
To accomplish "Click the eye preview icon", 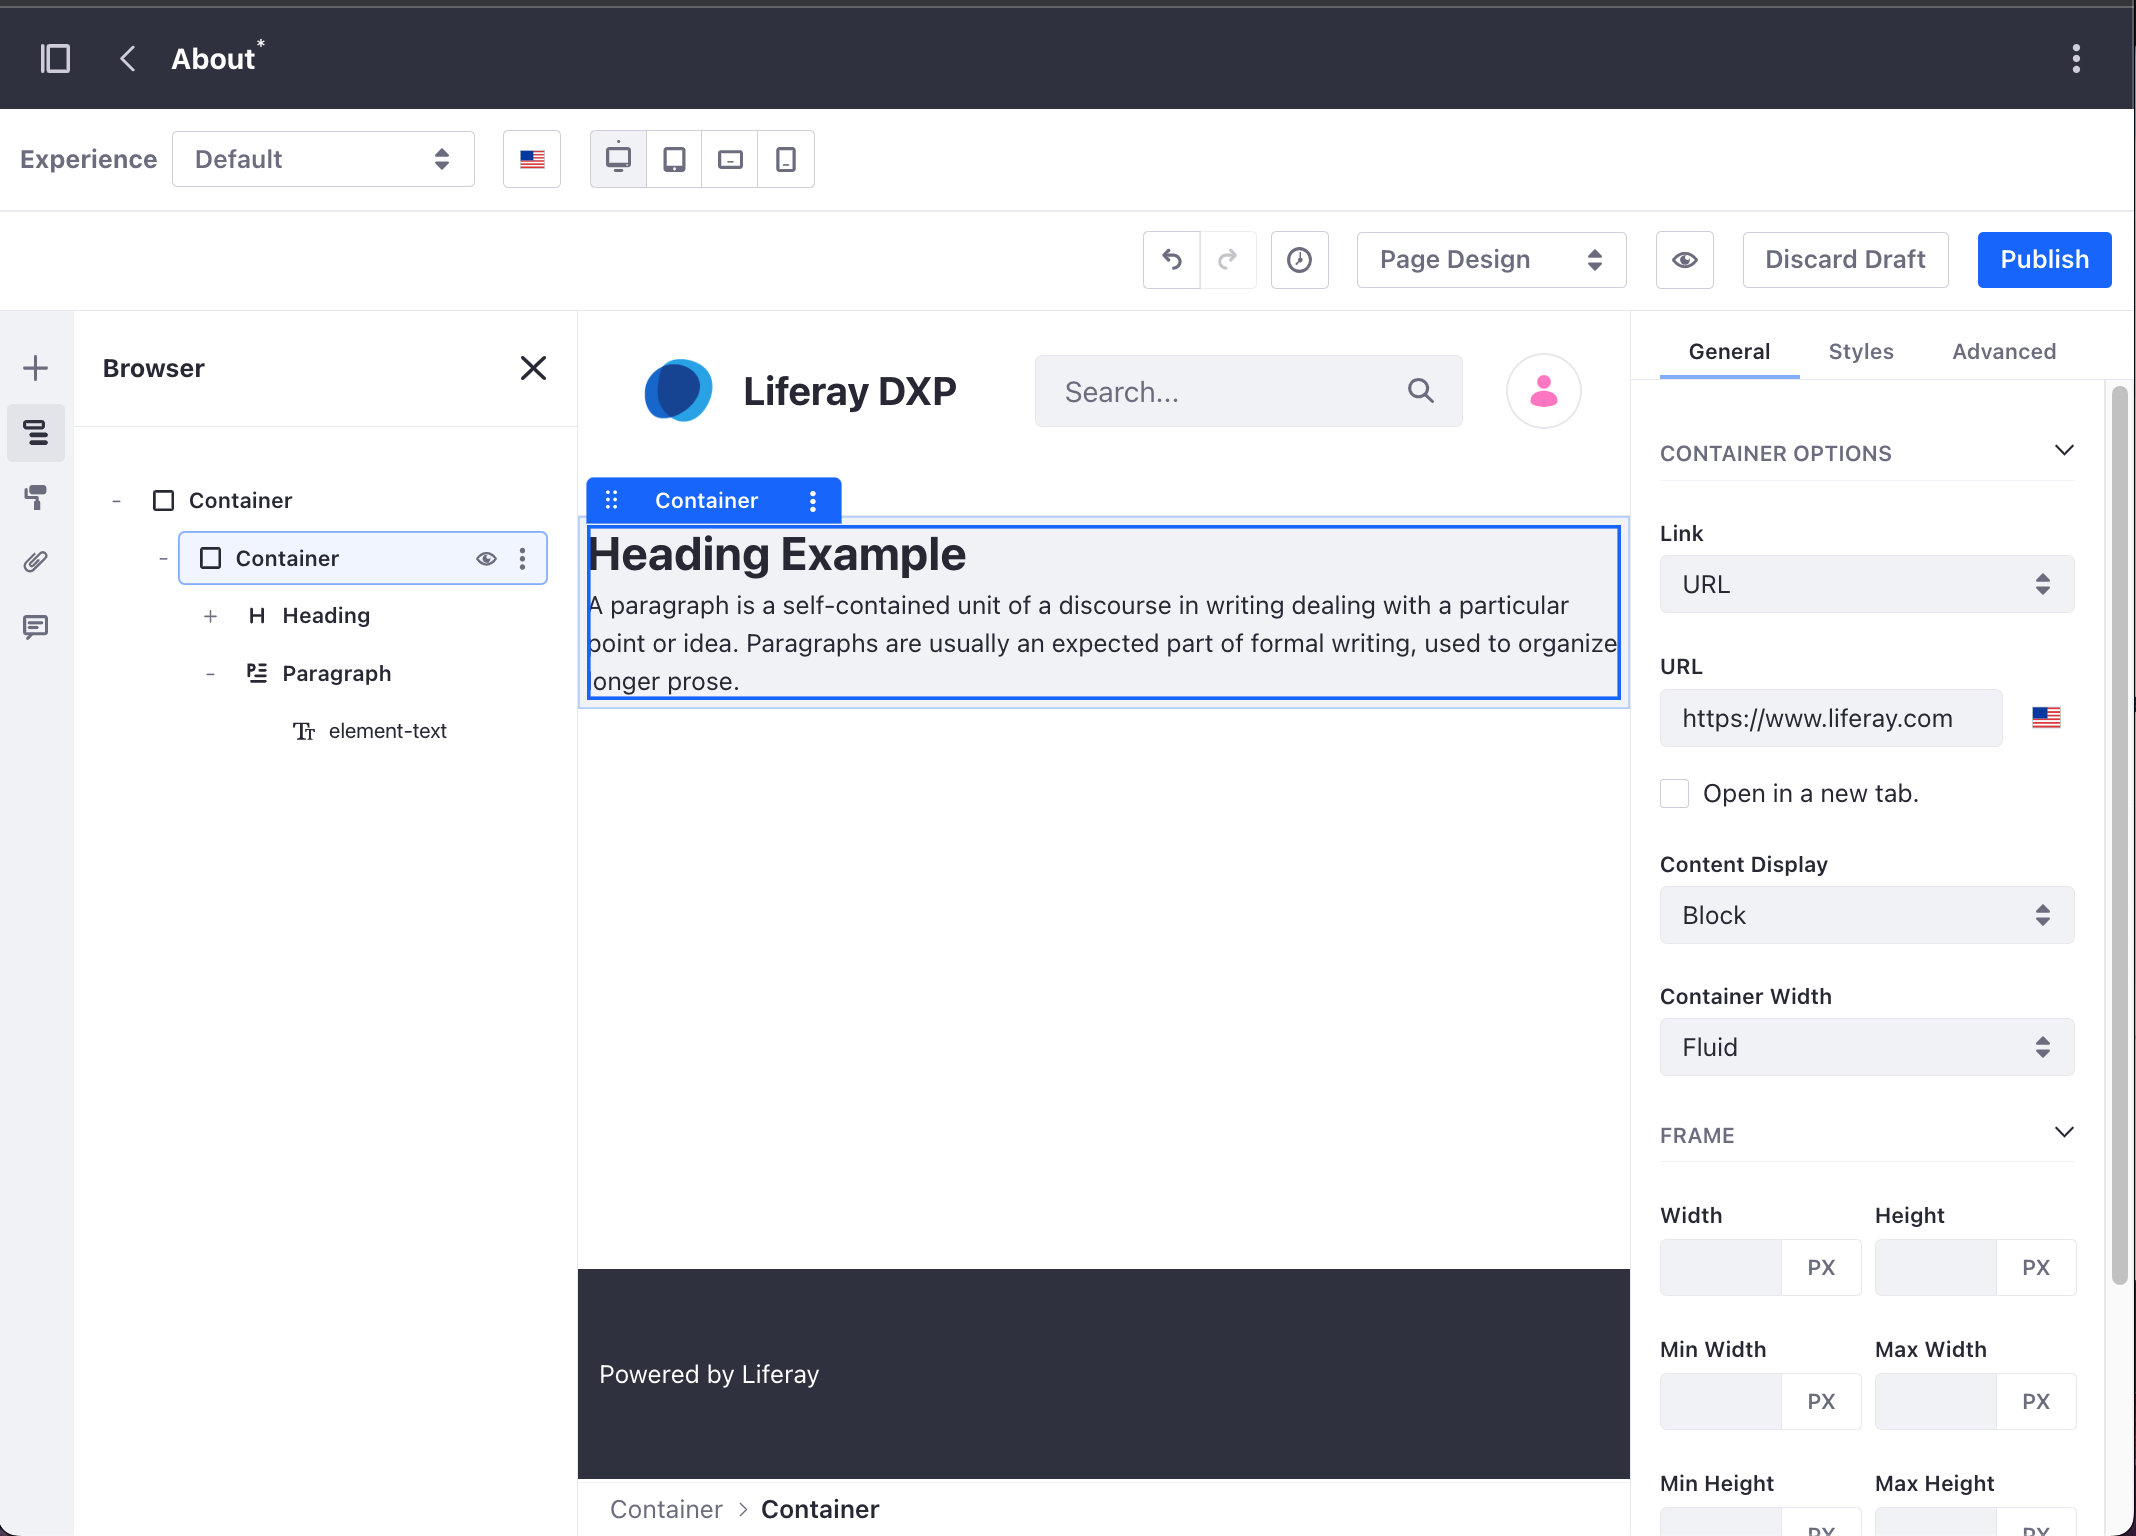I will pyautogui.click(x=1685, y=259).
